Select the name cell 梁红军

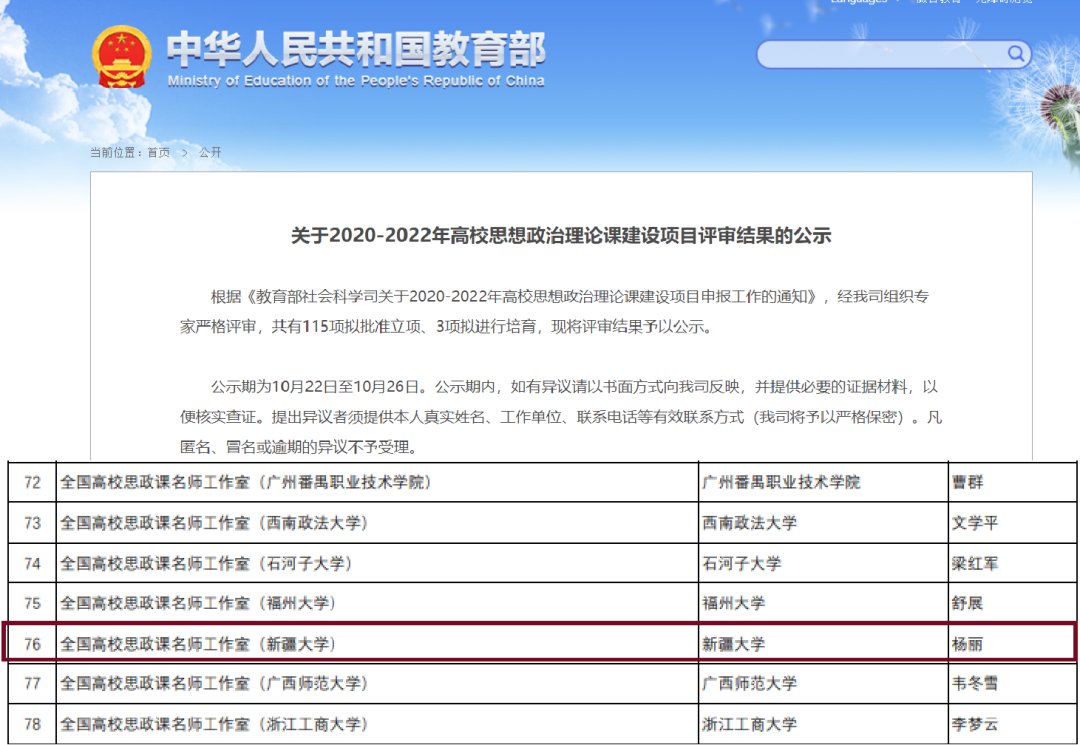click(975, 564)
